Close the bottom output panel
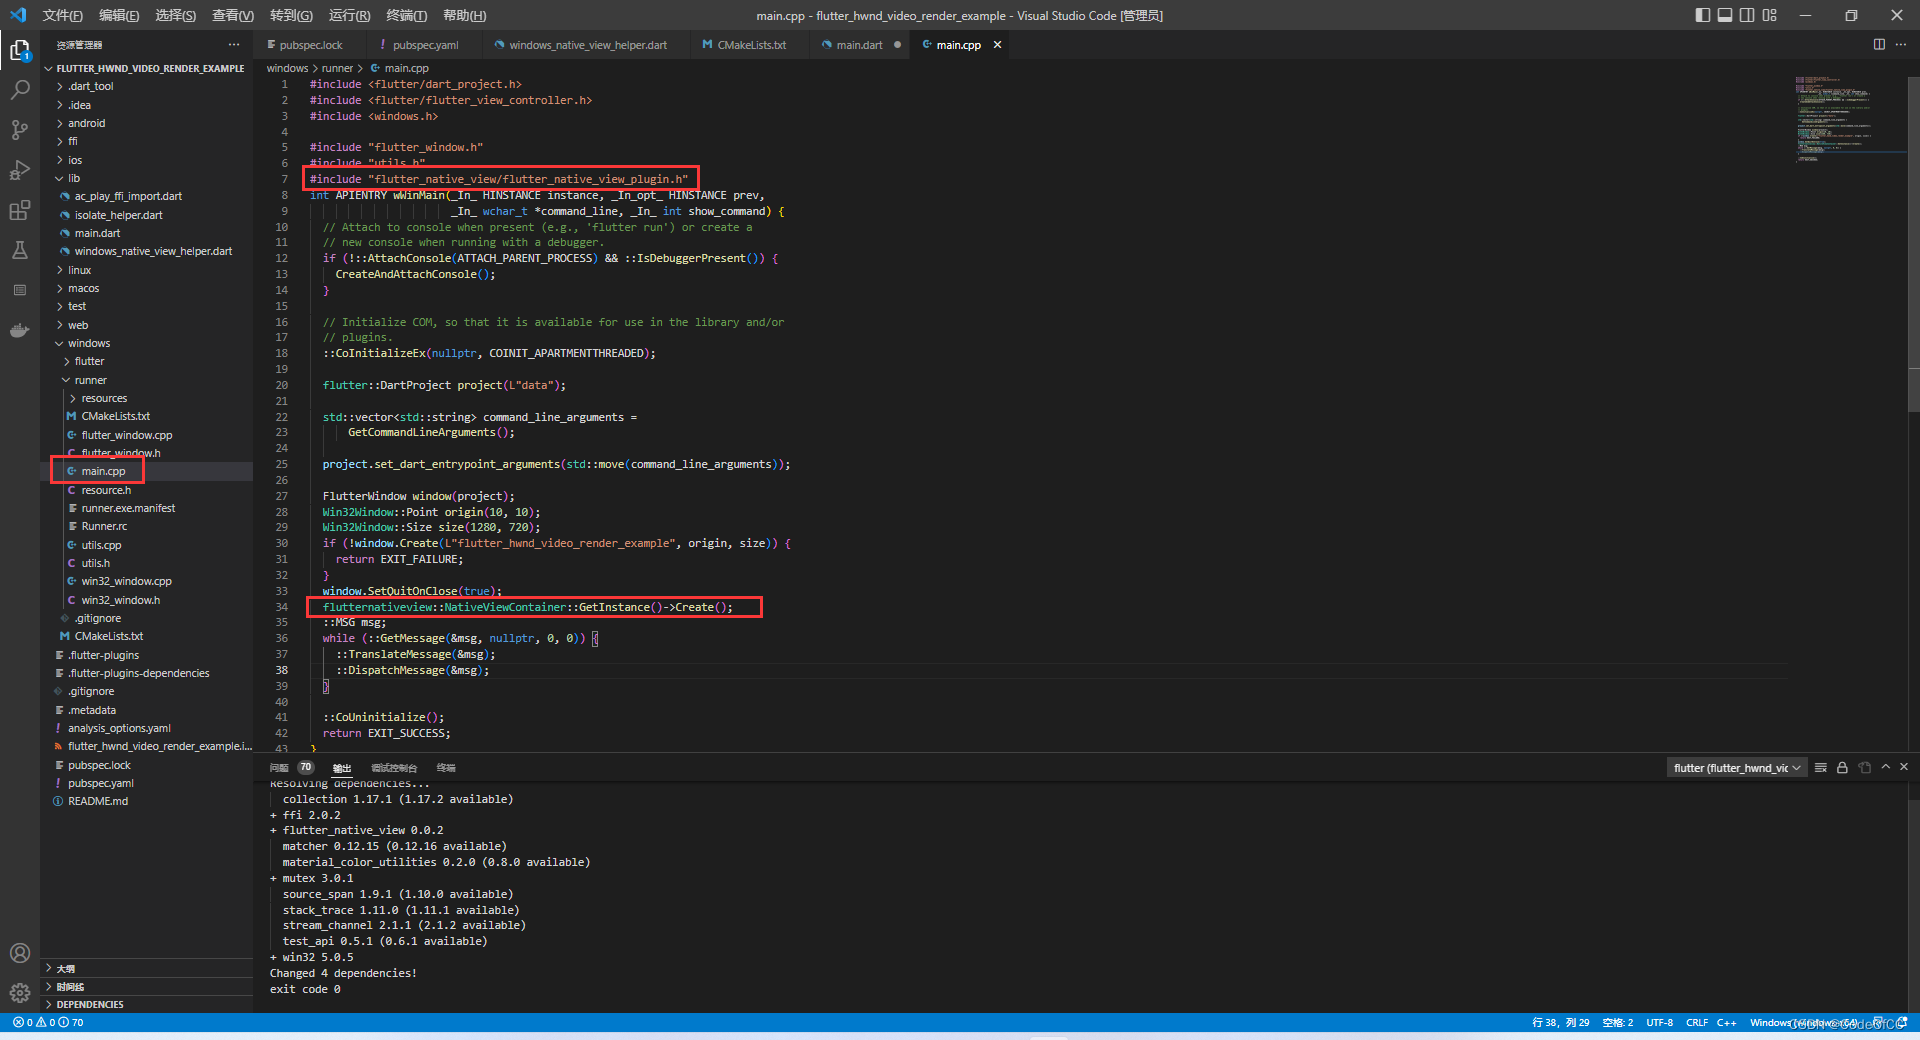 tap(1904, 767)
